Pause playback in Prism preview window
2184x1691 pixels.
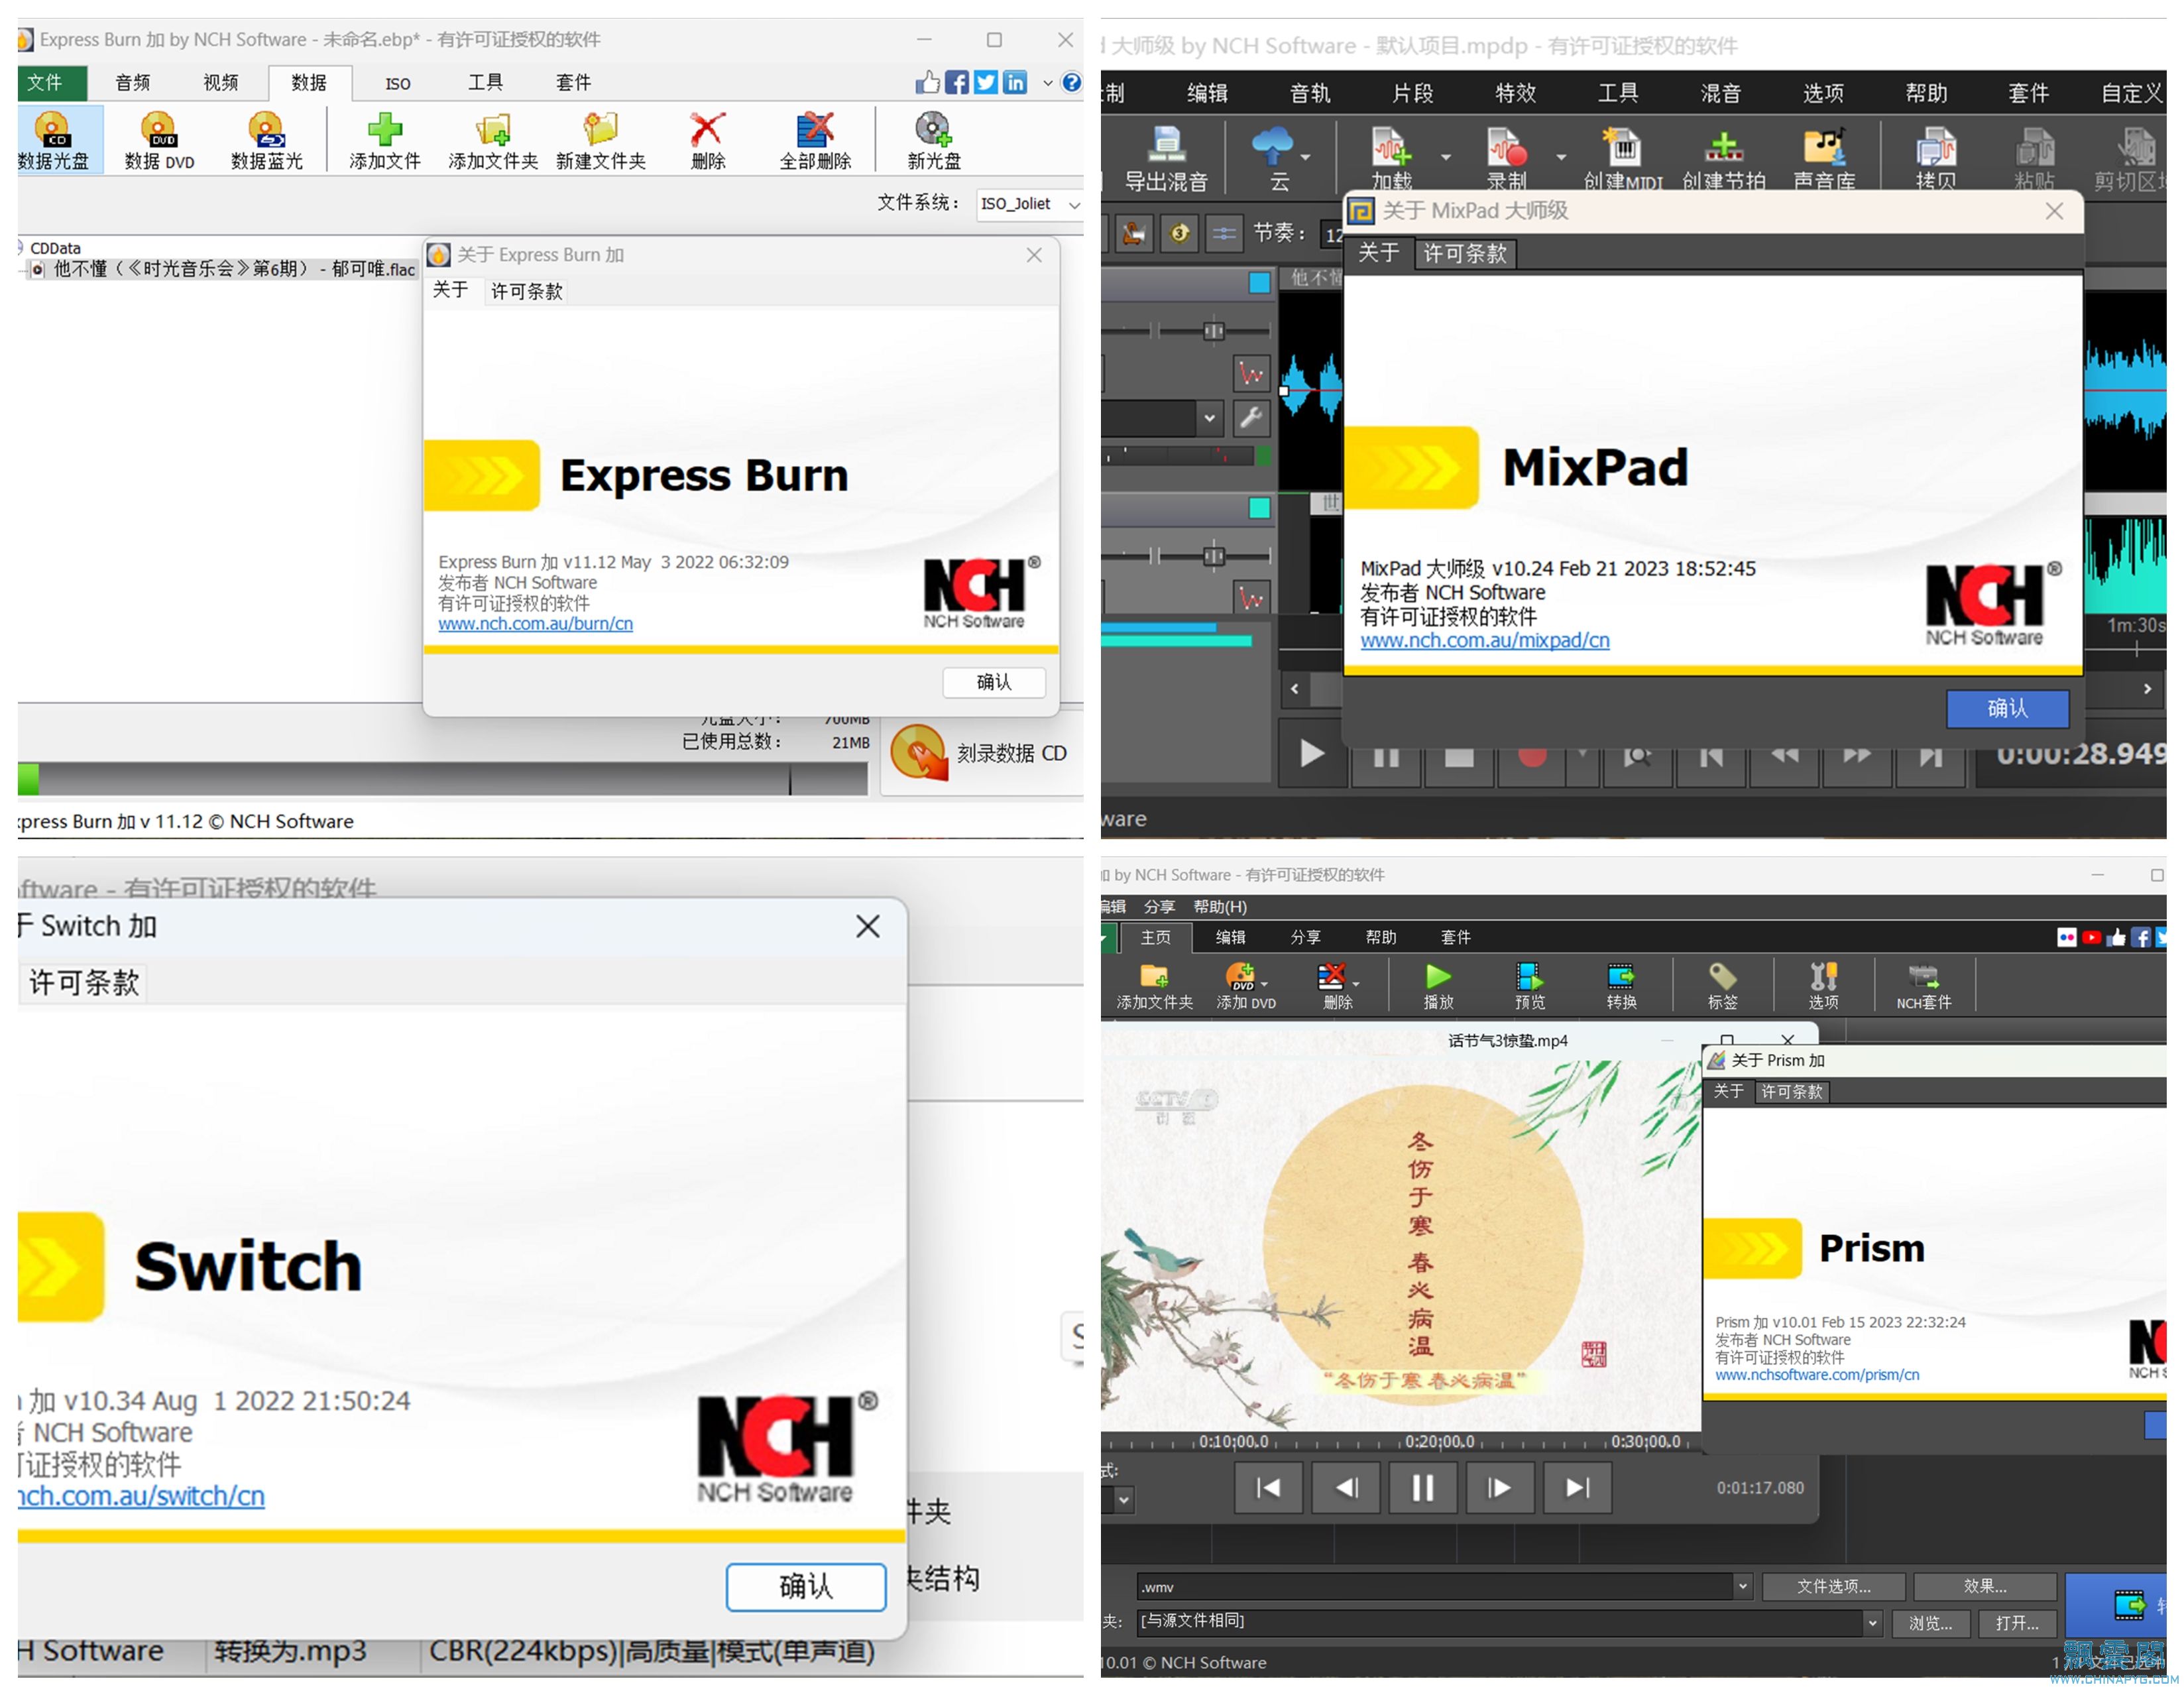tap(1422, 1488)
